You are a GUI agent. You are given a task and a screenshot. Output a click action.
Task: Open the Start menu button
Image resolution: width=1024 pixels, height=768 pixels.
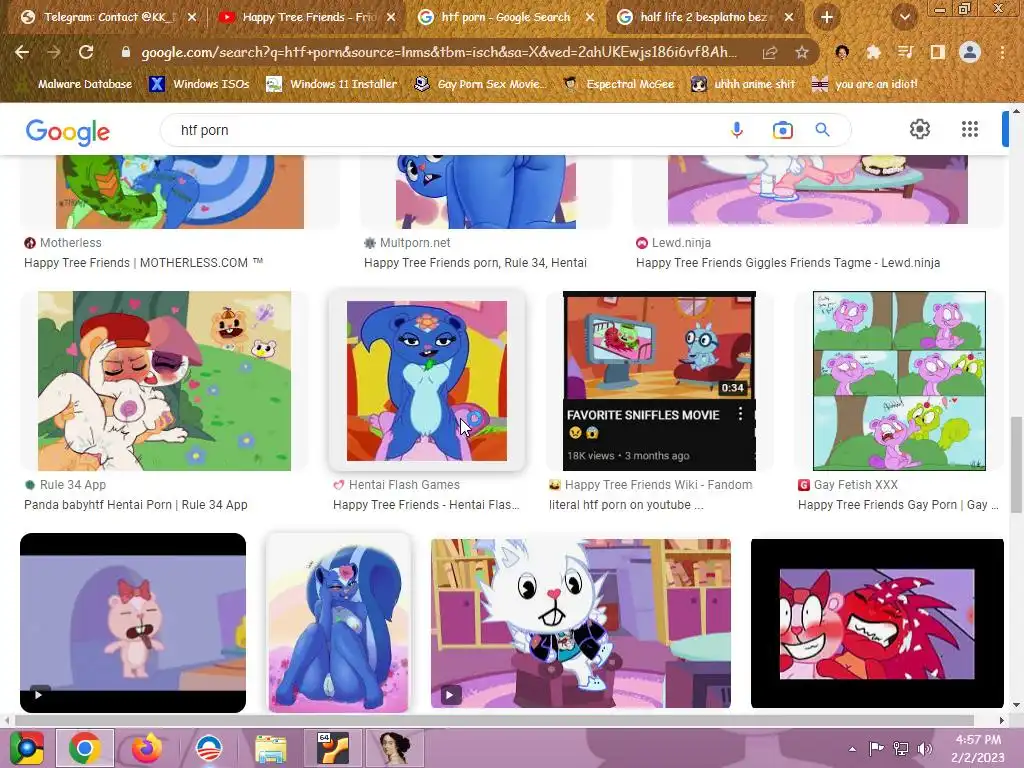click(25, 748)
